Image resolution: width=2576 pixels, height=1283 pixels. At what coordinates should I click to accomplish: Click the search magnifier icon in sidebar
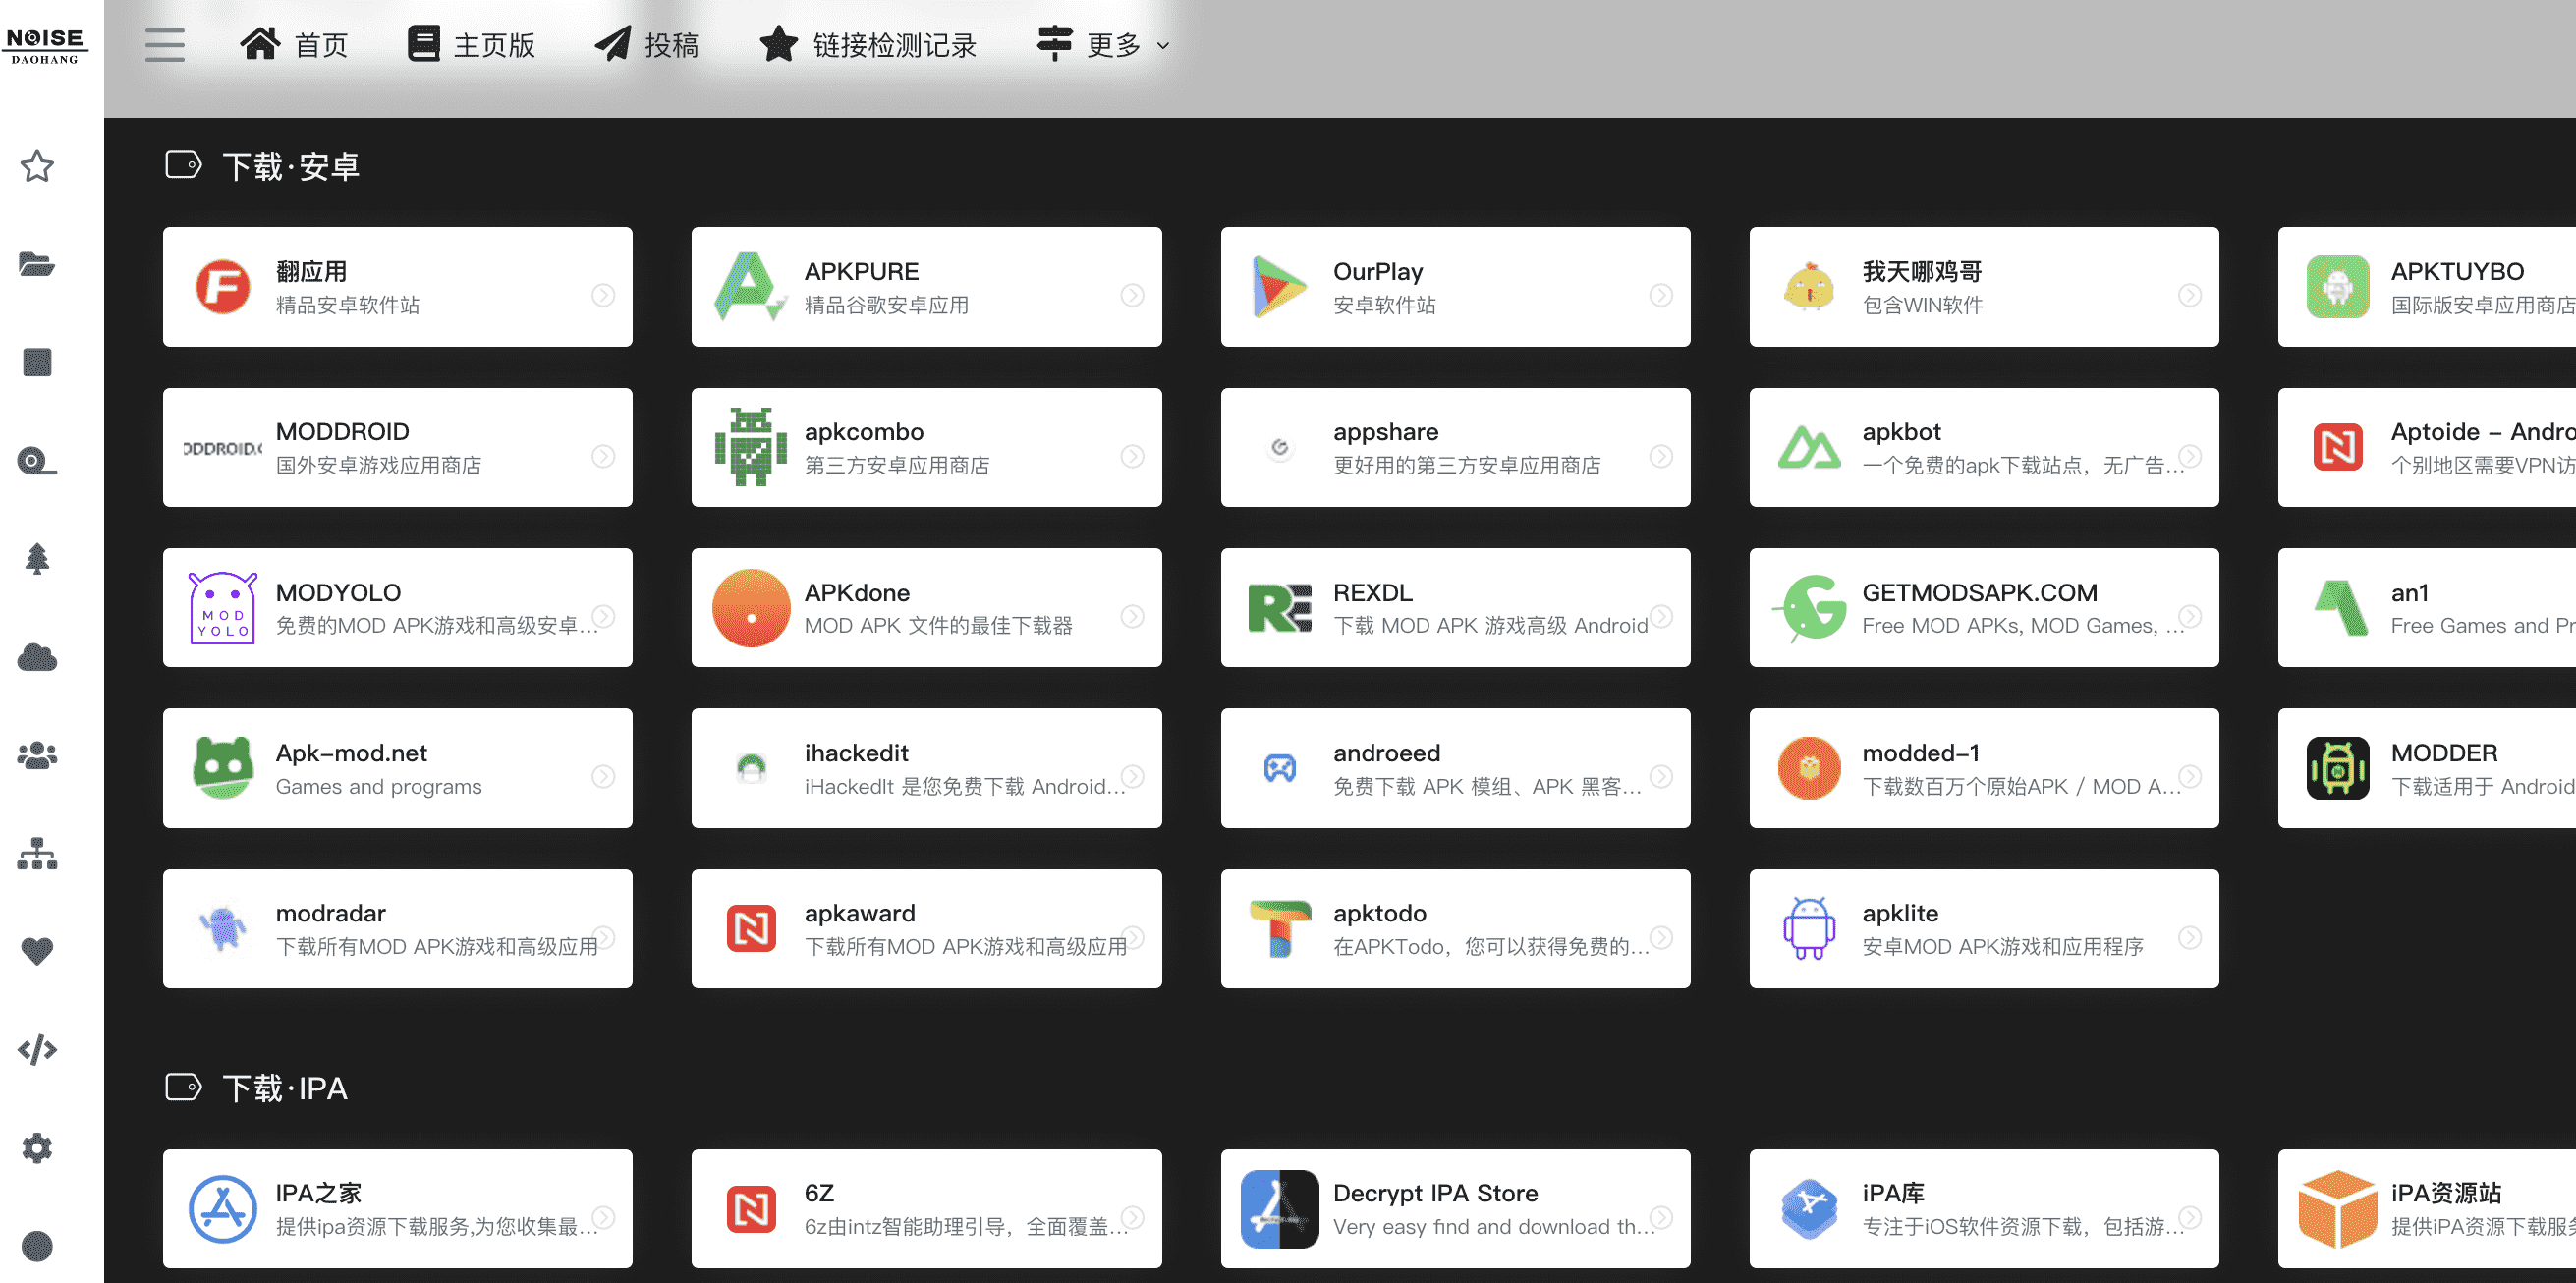pyautogui.click(x=37, y=461)
